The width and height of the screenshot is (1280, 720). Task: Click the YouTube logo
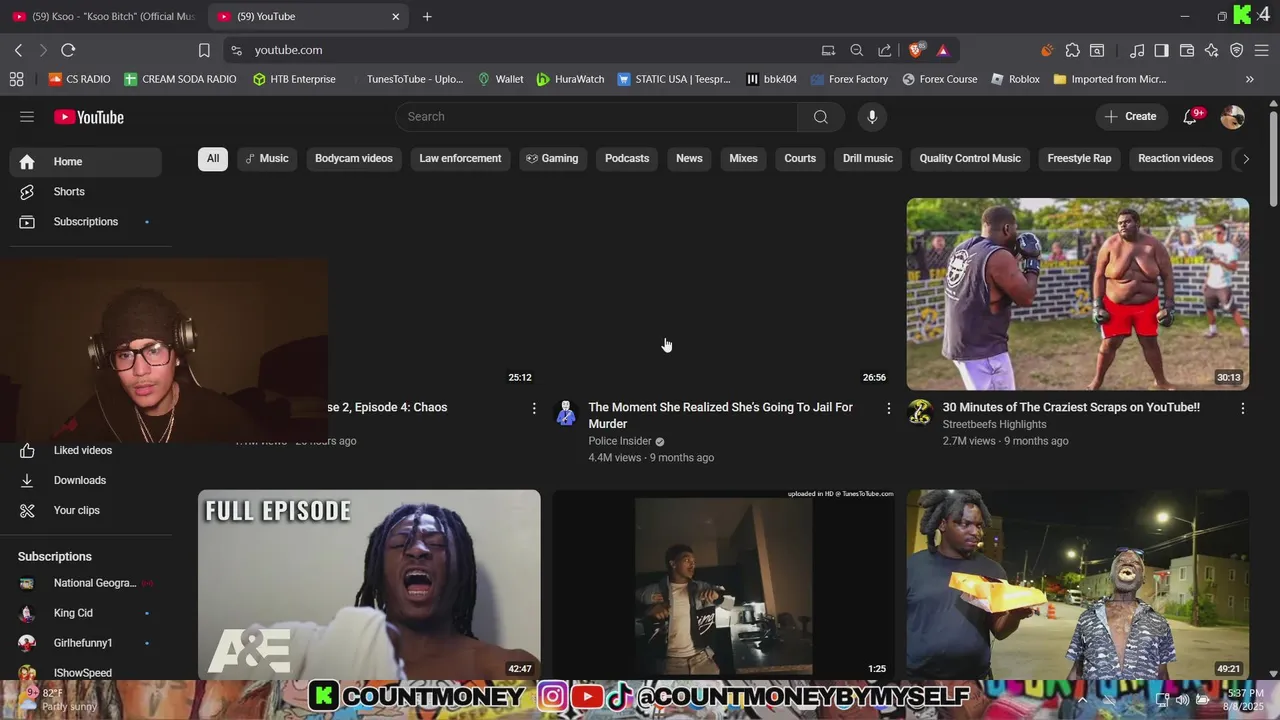[x=89, y=117]
